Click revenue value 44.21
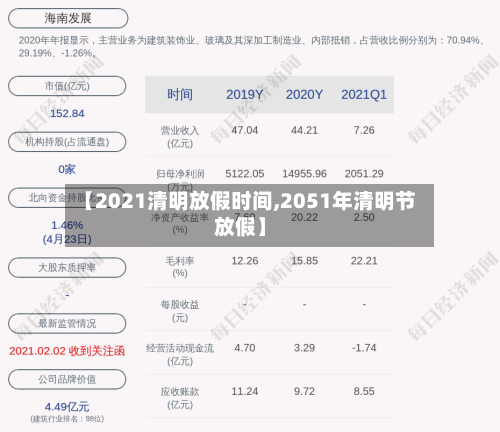500x432 pixels. click(x=304, y=130)
